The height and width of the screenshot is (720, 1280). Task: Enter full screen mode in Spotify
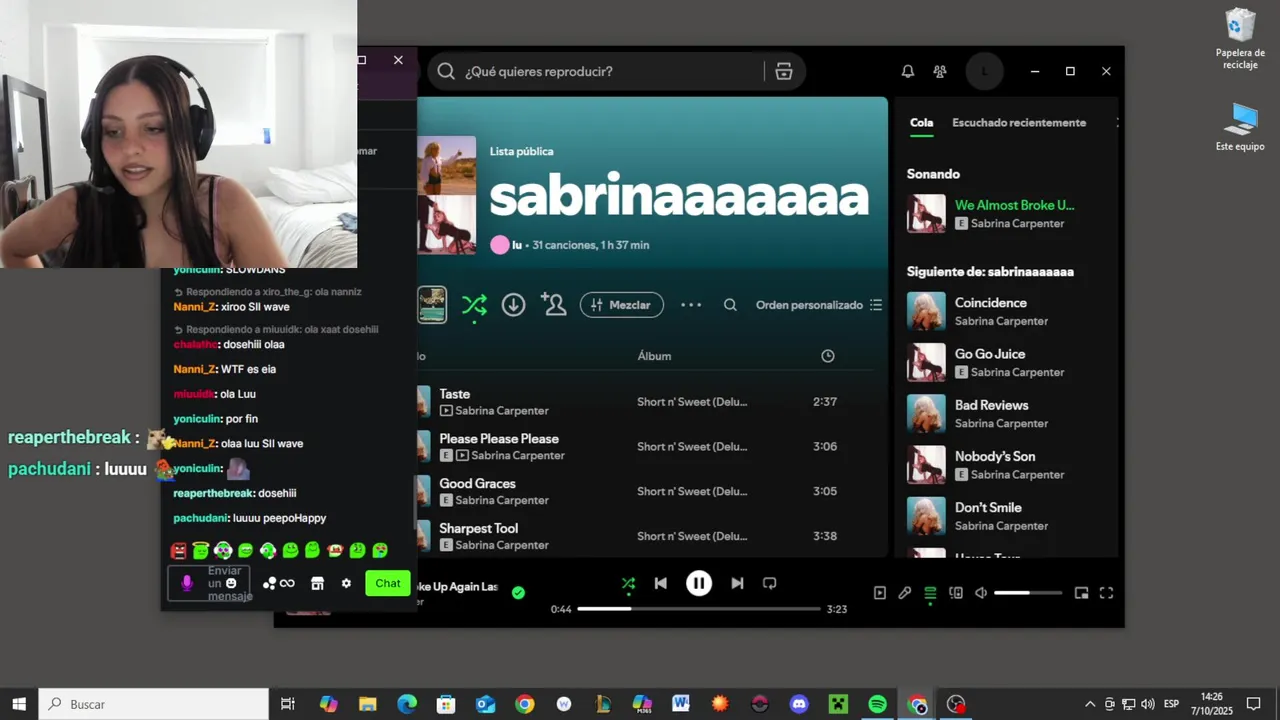pyautogui.click(x=1106, y=593)
